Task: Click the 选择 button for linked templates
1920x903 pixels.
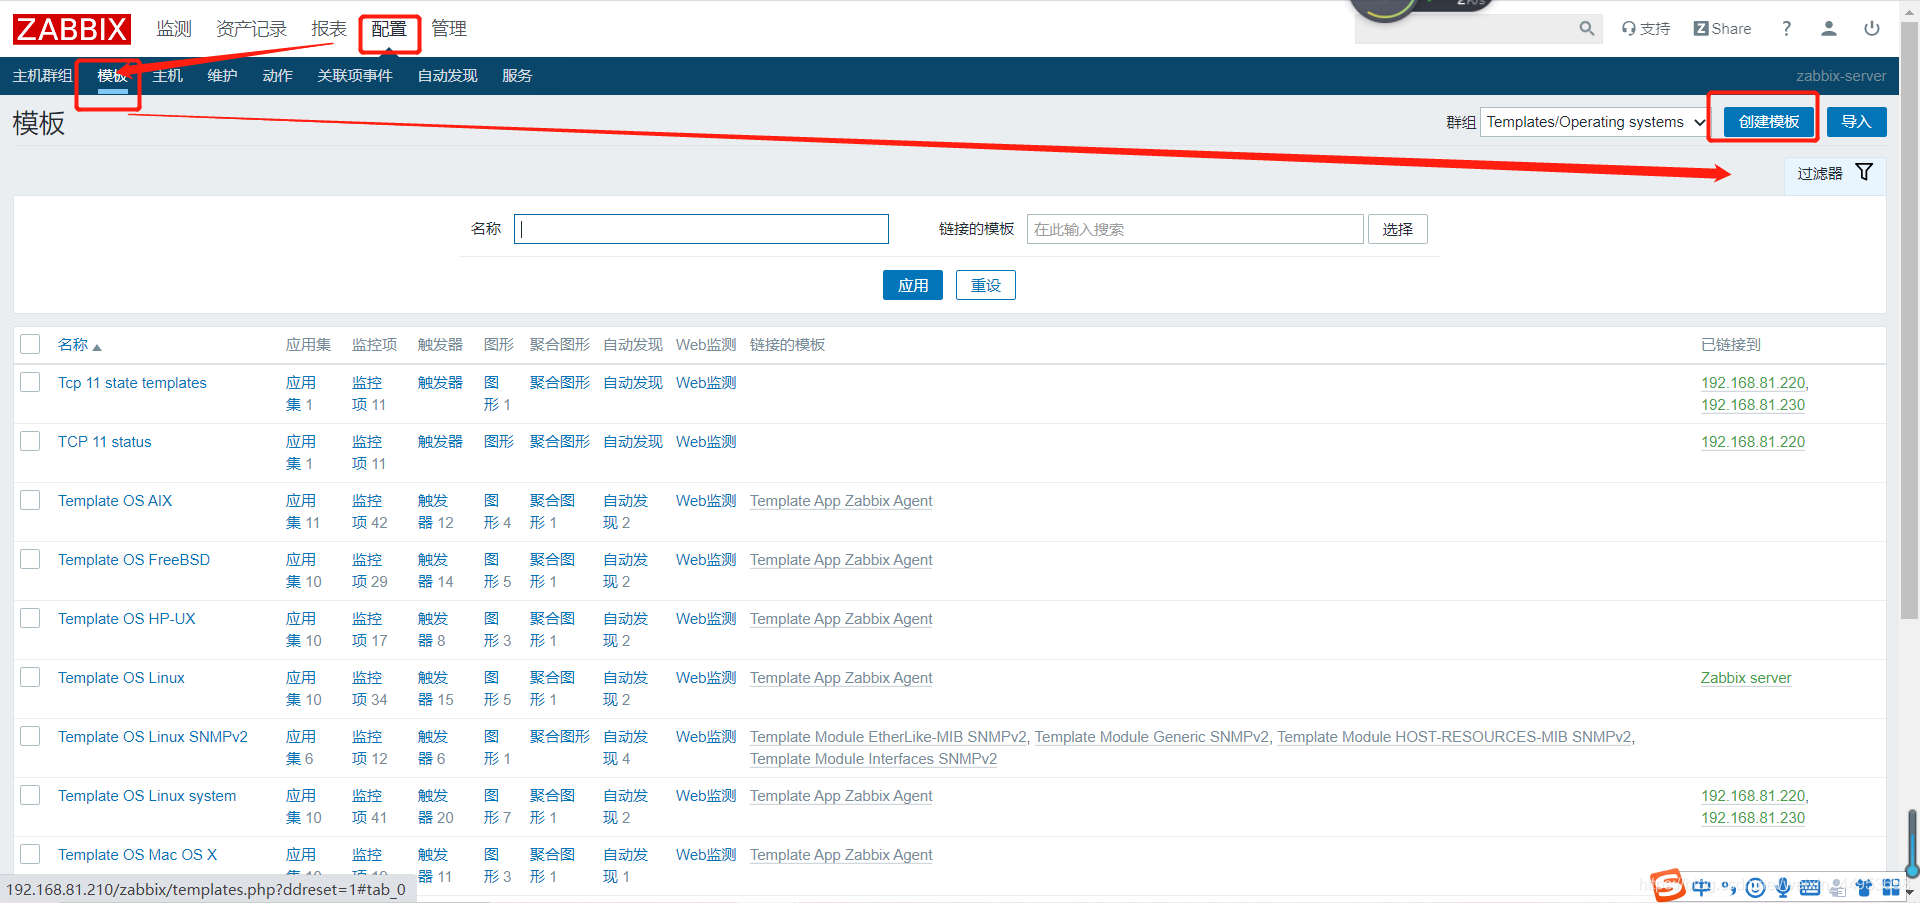Action: pos(1397,229)
